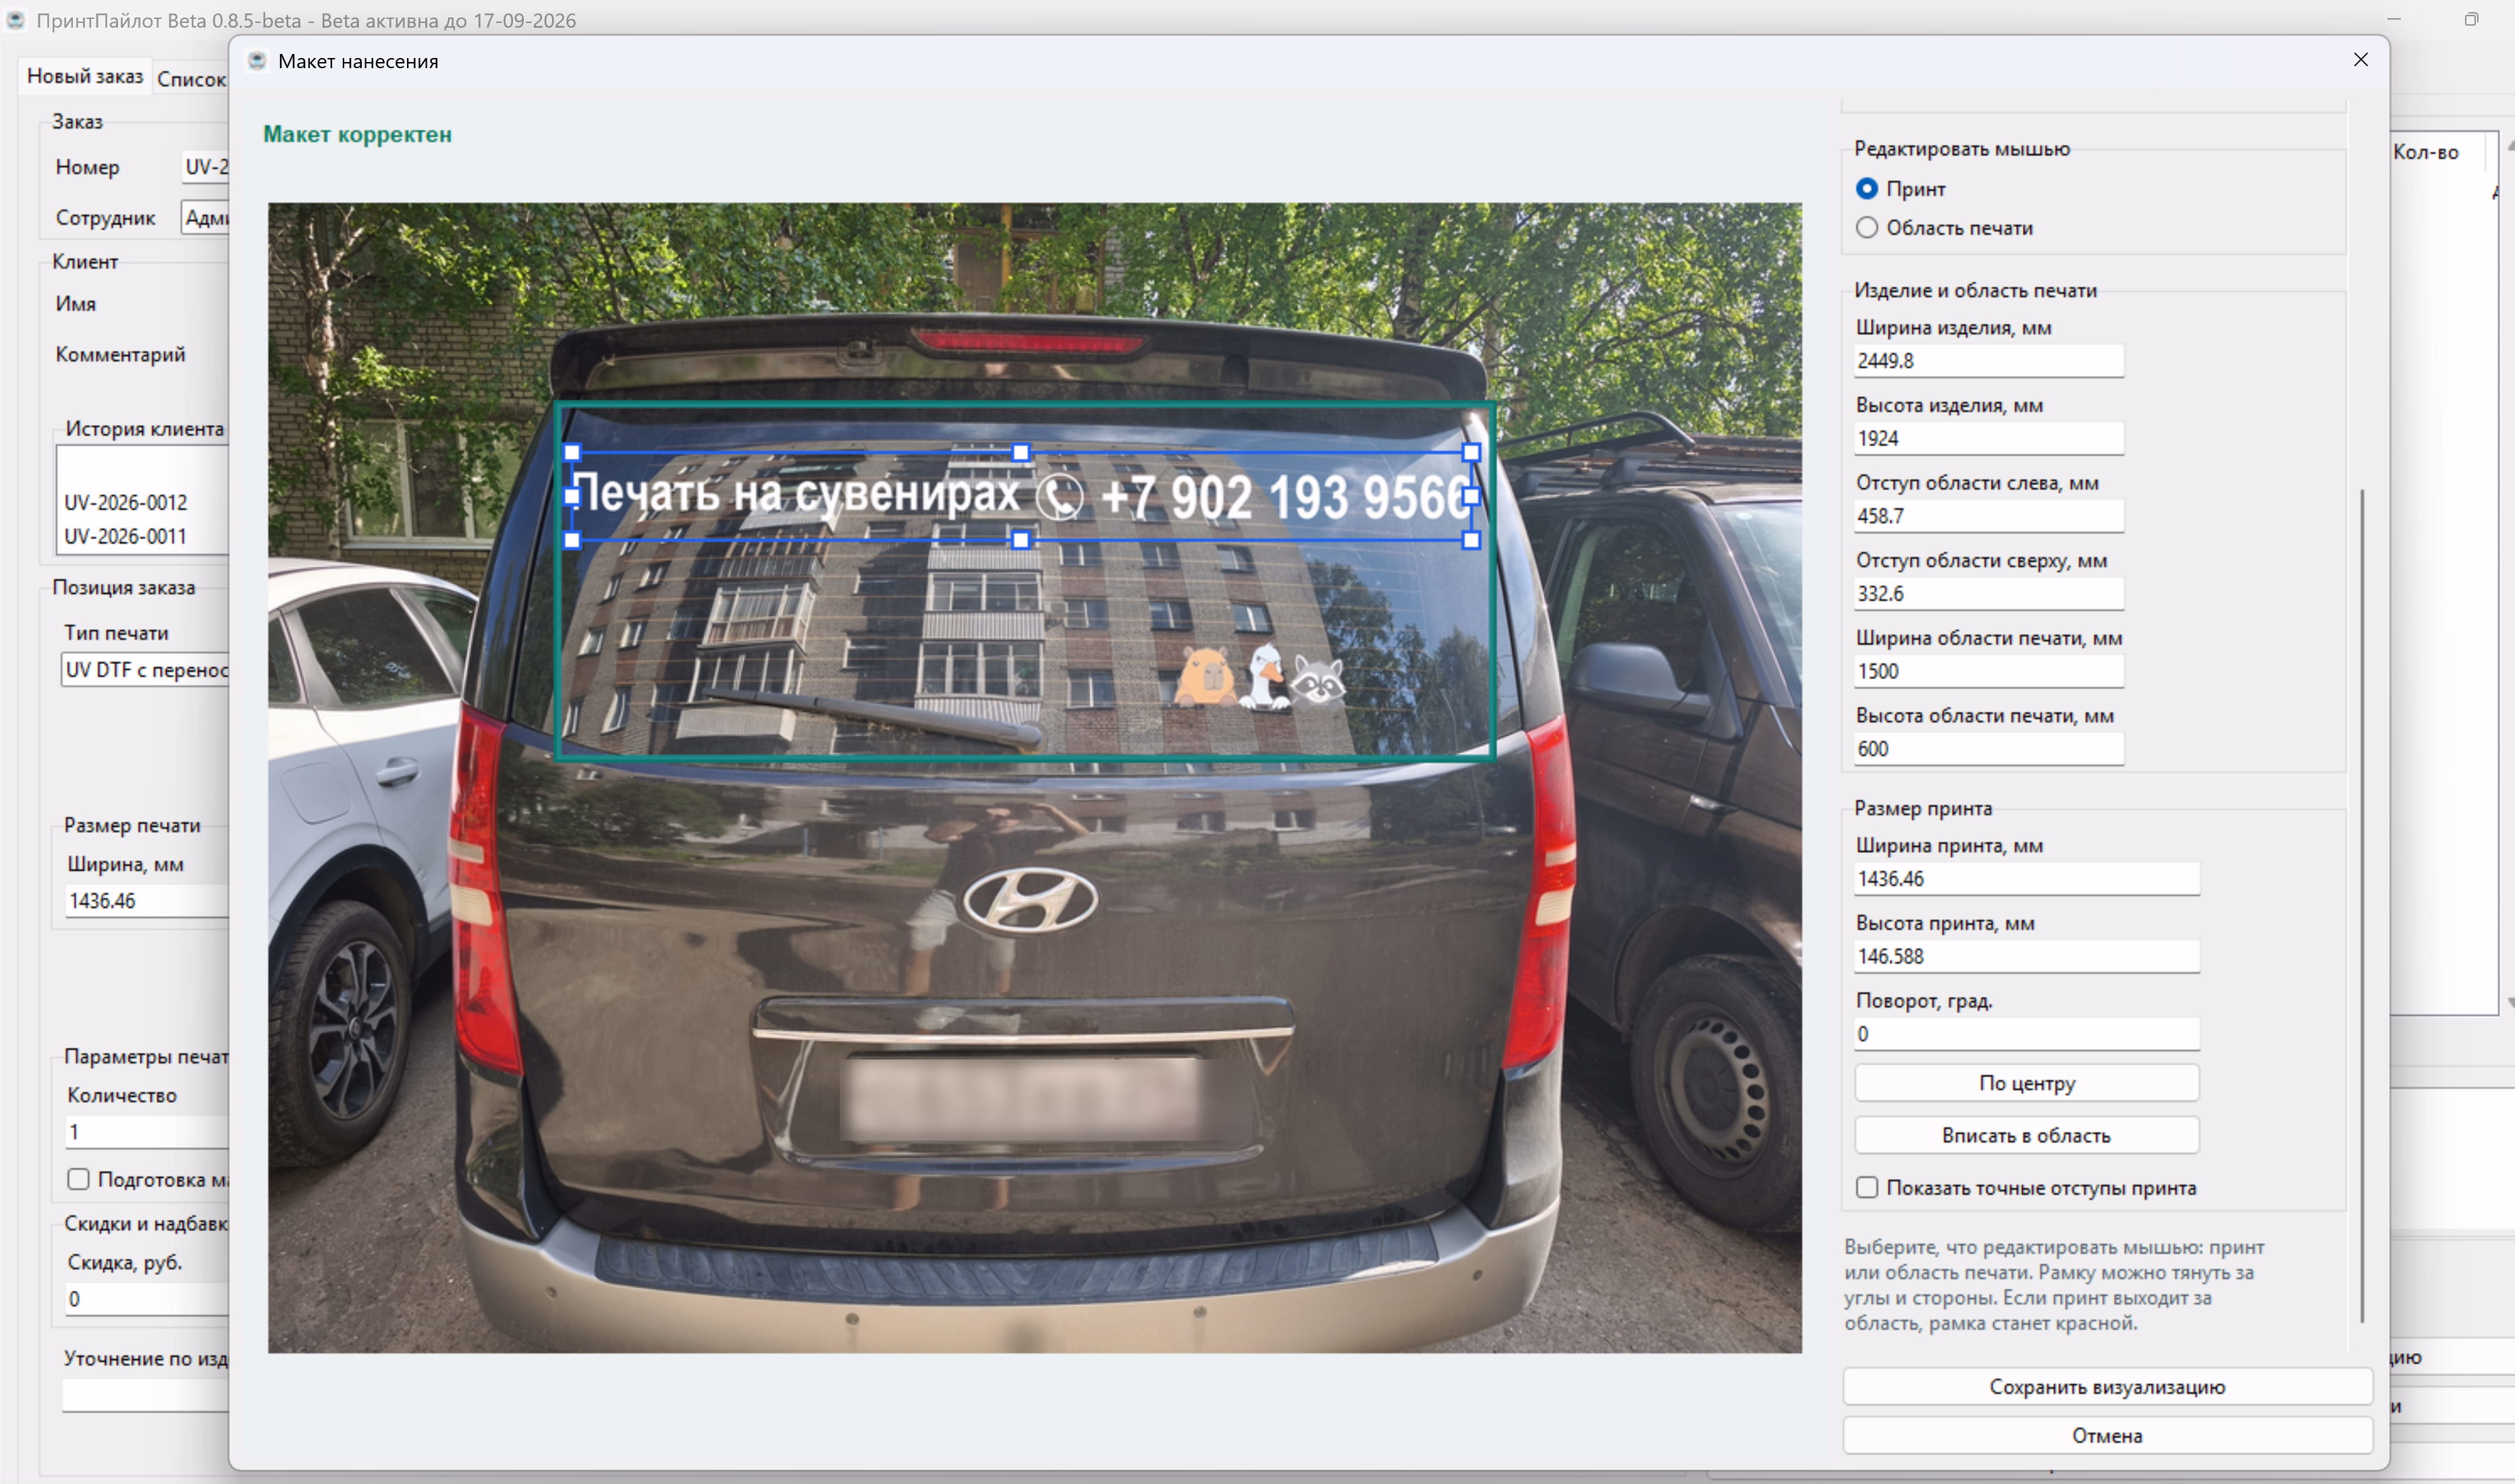This screenshot has width=2515, height=1484.
Task: Toggle the Подготовка checkbox in order form
Action: pos(78,1179)
